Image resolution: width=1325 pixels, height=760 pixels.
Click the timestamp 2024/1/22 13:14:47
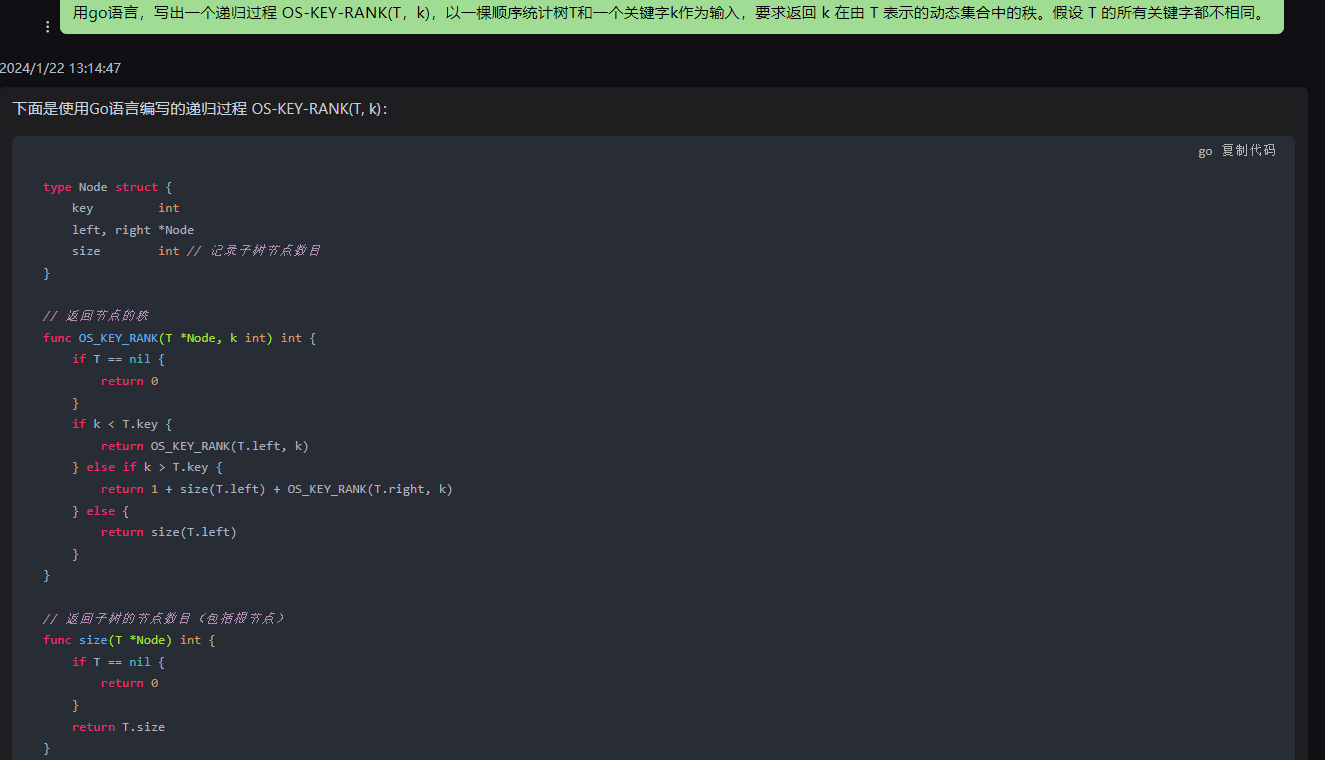click(60, 68)
